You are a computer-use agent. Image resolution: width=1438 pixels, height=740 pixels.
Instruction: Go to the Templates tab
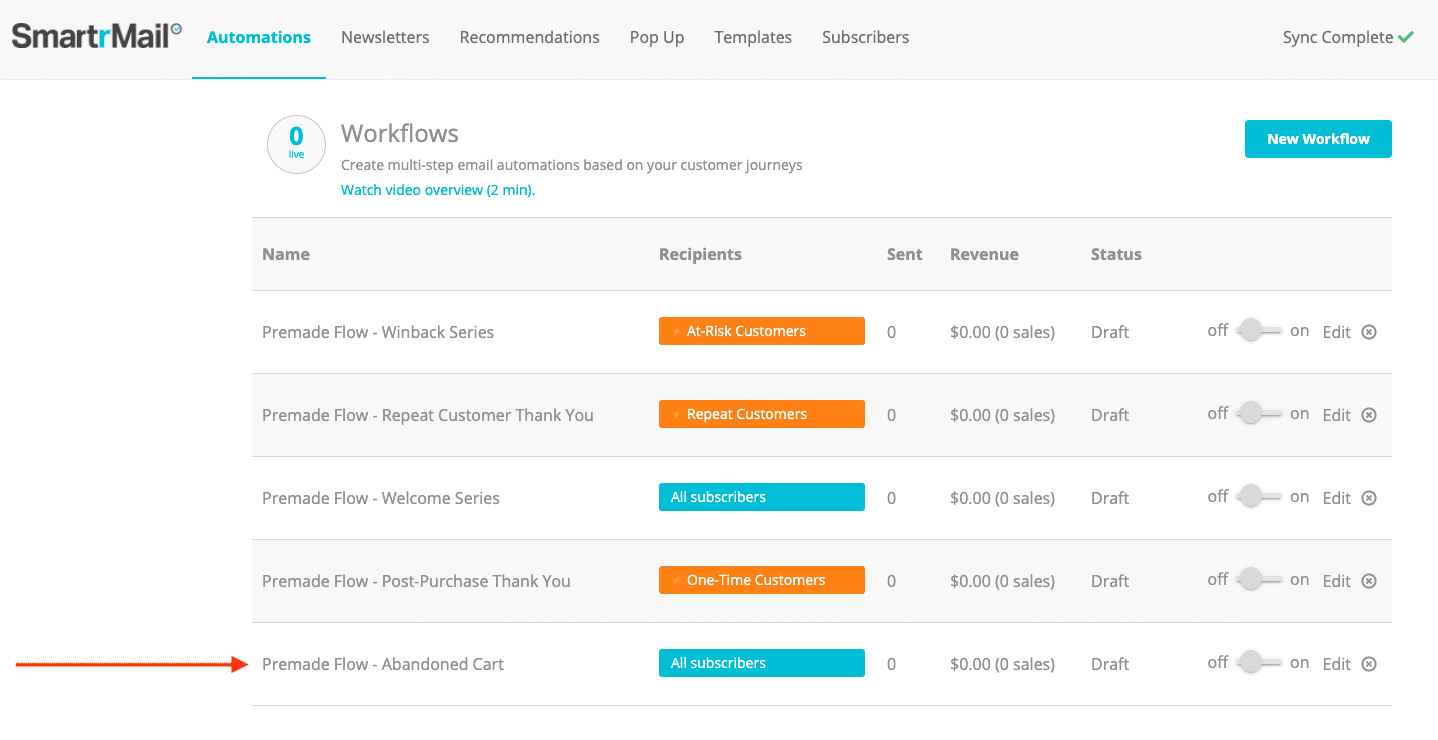pos(753,37)
